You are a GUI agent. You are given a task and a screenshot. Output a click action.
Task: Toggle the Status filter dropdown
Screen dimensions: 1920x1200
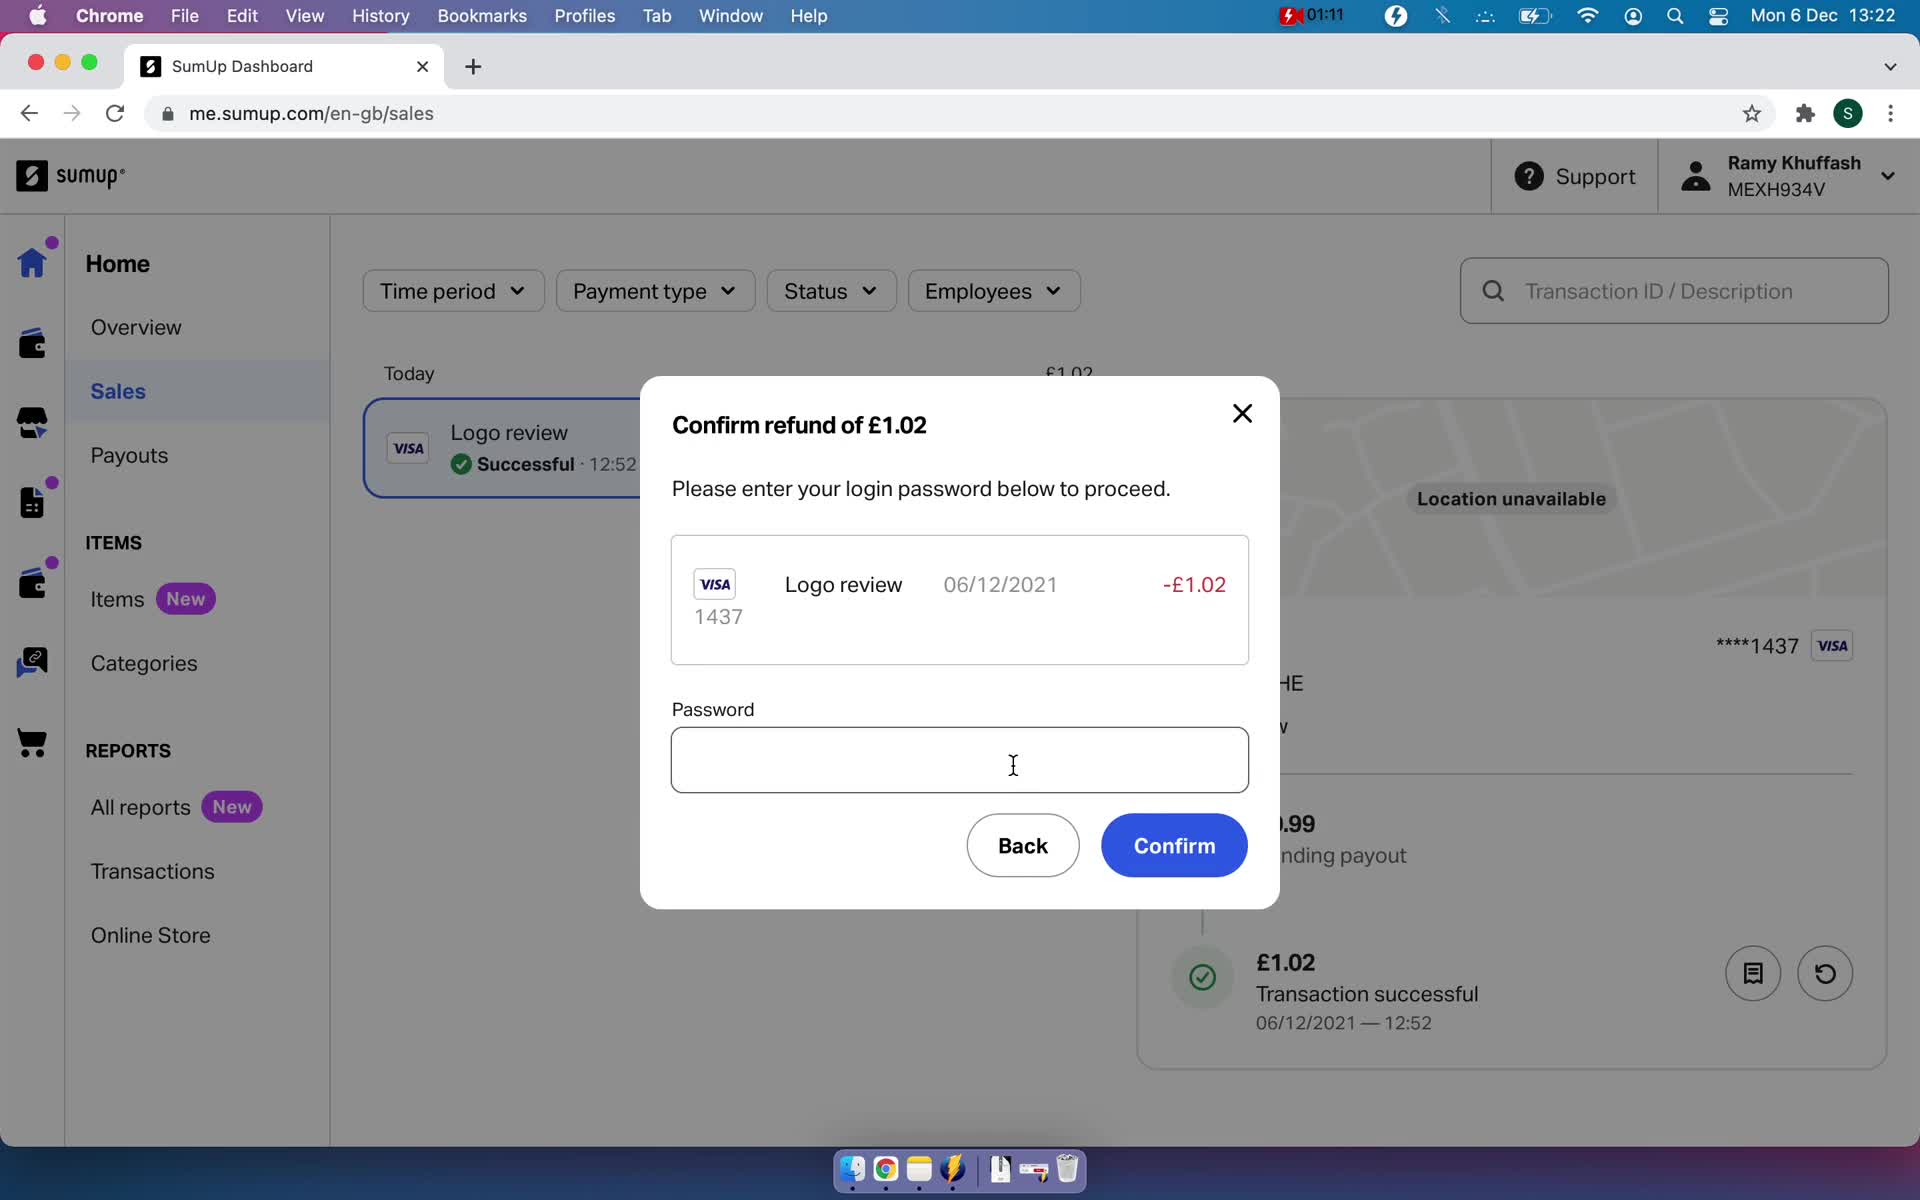click(827, 290)
